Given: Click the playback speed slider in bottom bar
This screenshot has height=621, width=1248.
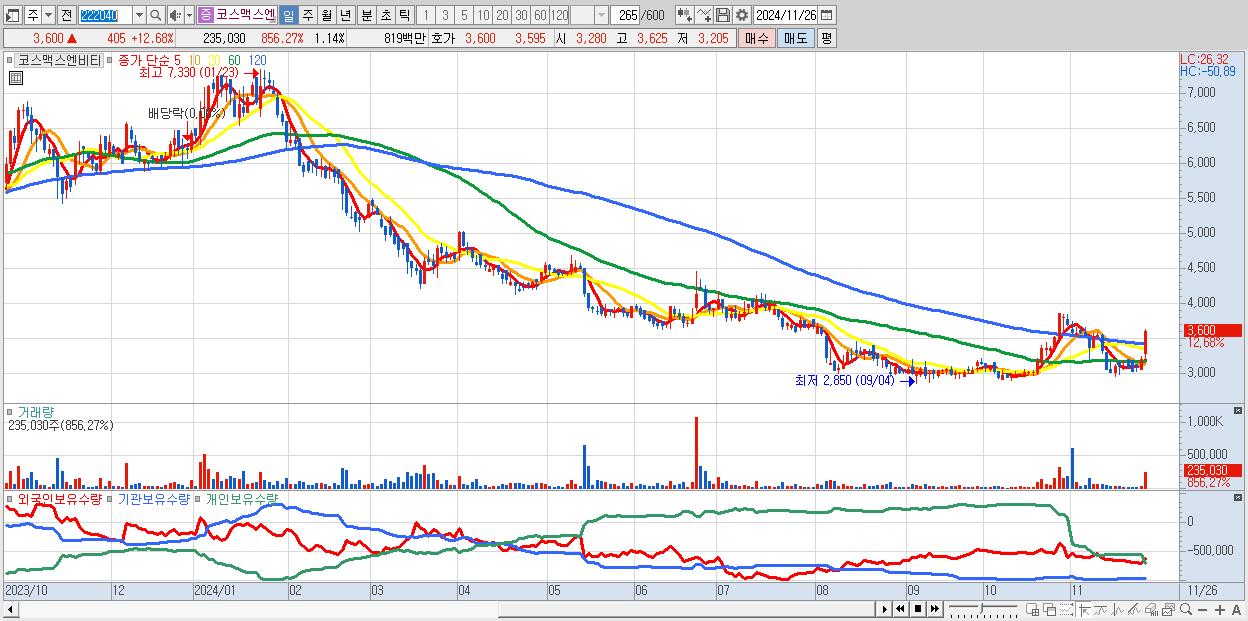Looking at the screenshot, I should pos(983,609).
